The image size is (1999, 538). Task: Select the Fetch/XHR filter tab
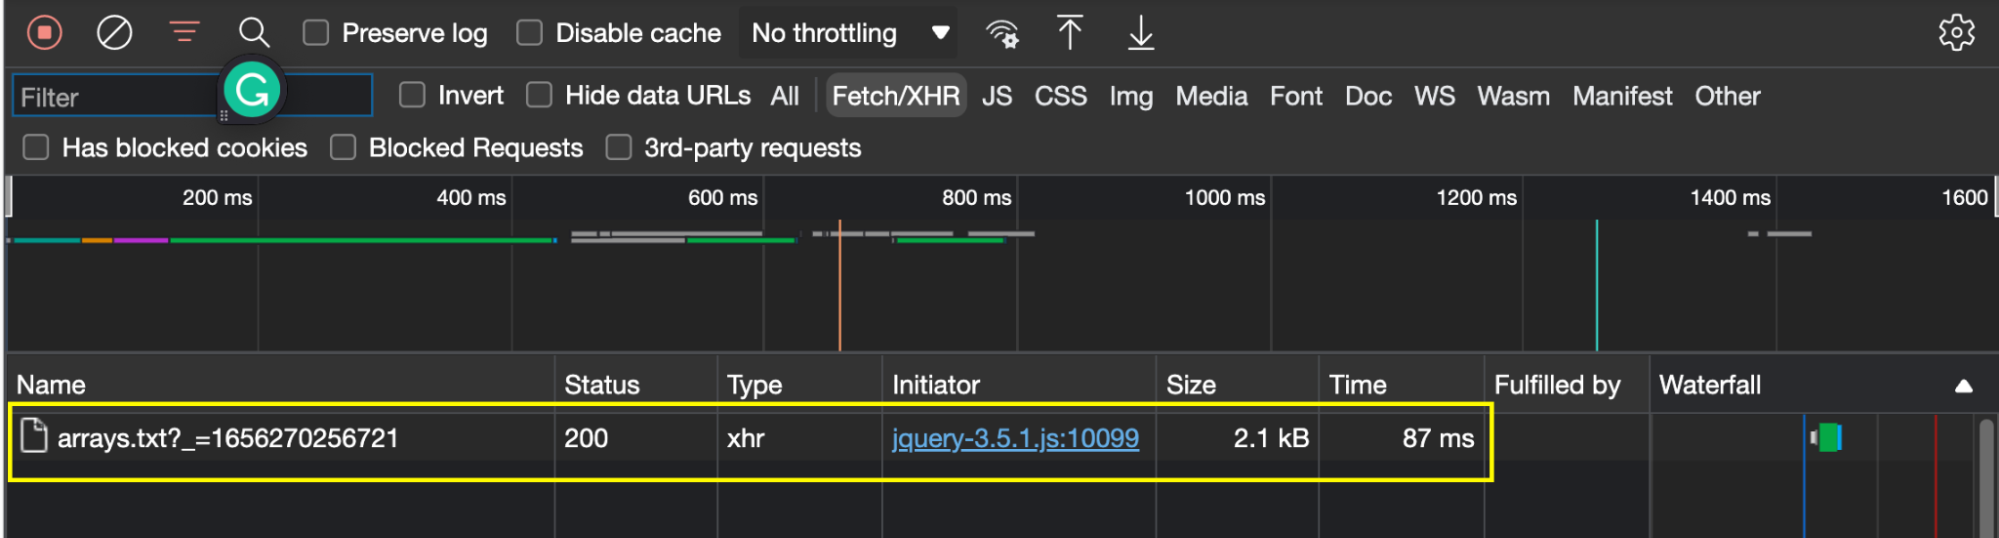[x=895, y=96]
